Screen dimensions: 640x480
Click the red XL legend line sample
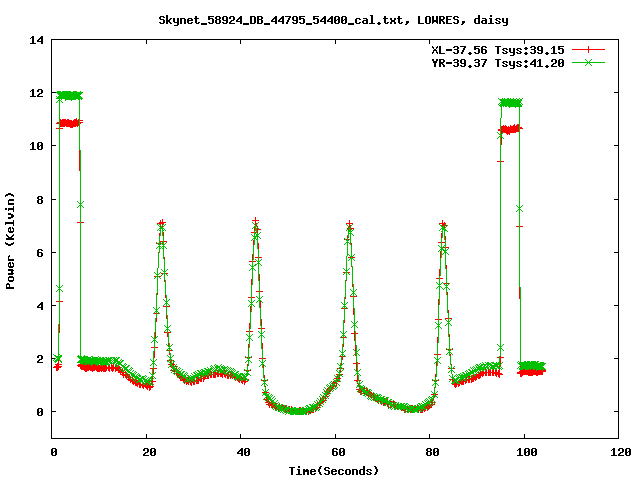[x=588, y=50]
